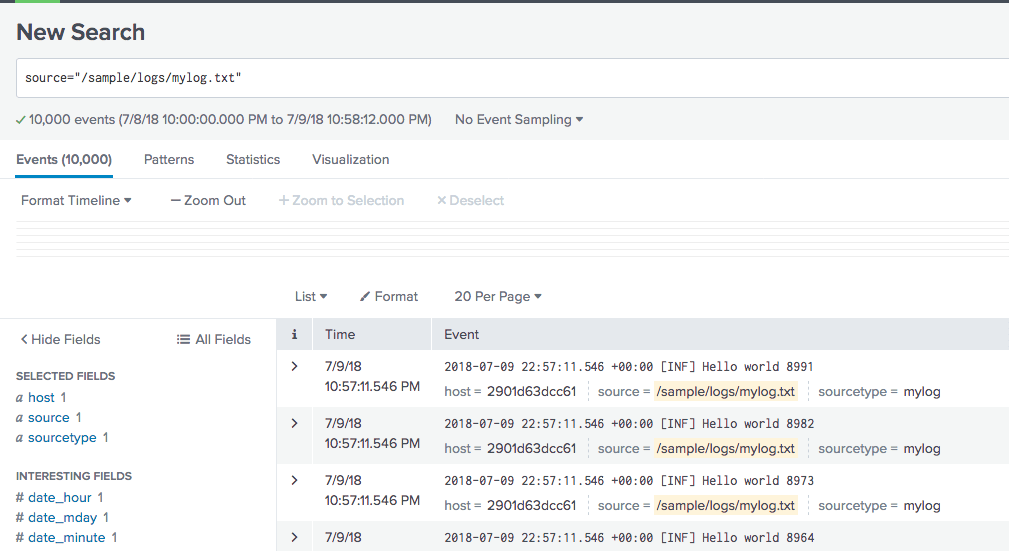
Task: Expand the Hello world 8973 event row
Action: click(294, 480)
